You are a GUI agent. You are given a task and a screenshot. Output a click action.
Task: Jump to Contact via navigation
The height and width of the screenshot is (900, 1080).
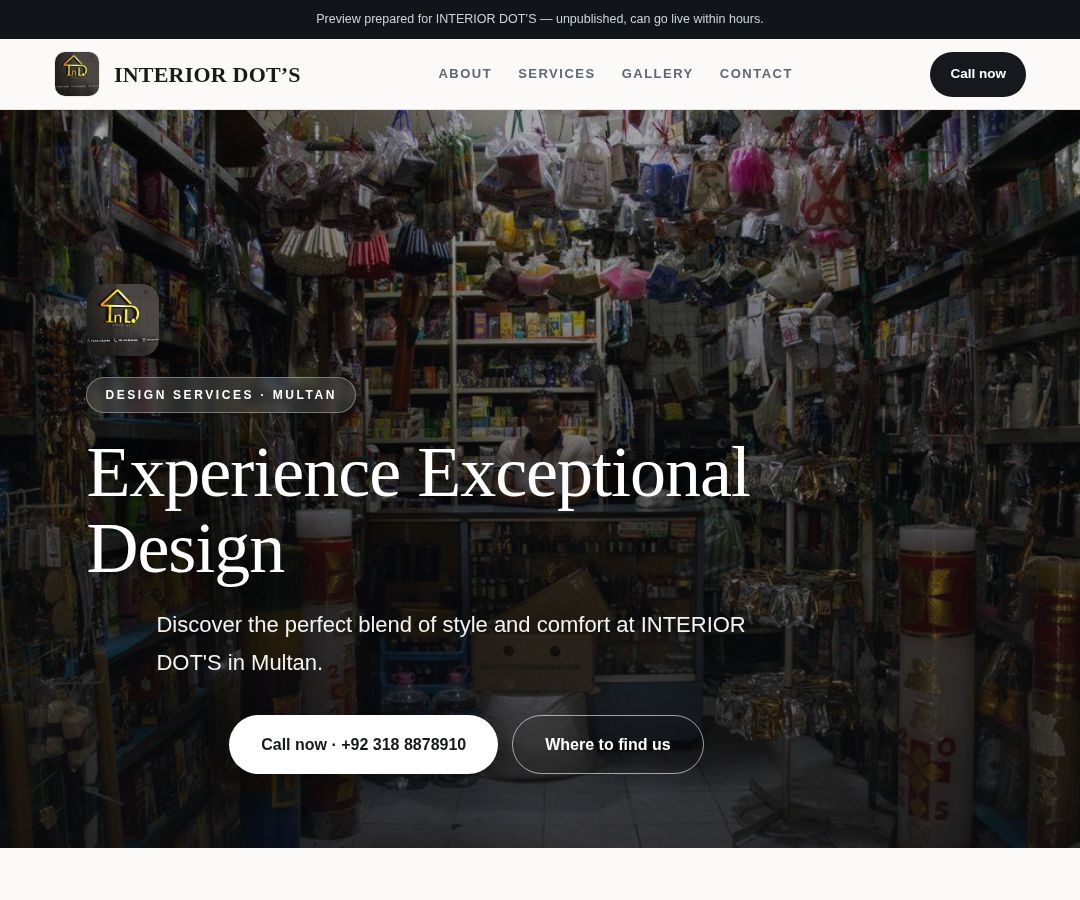(756, 74)
